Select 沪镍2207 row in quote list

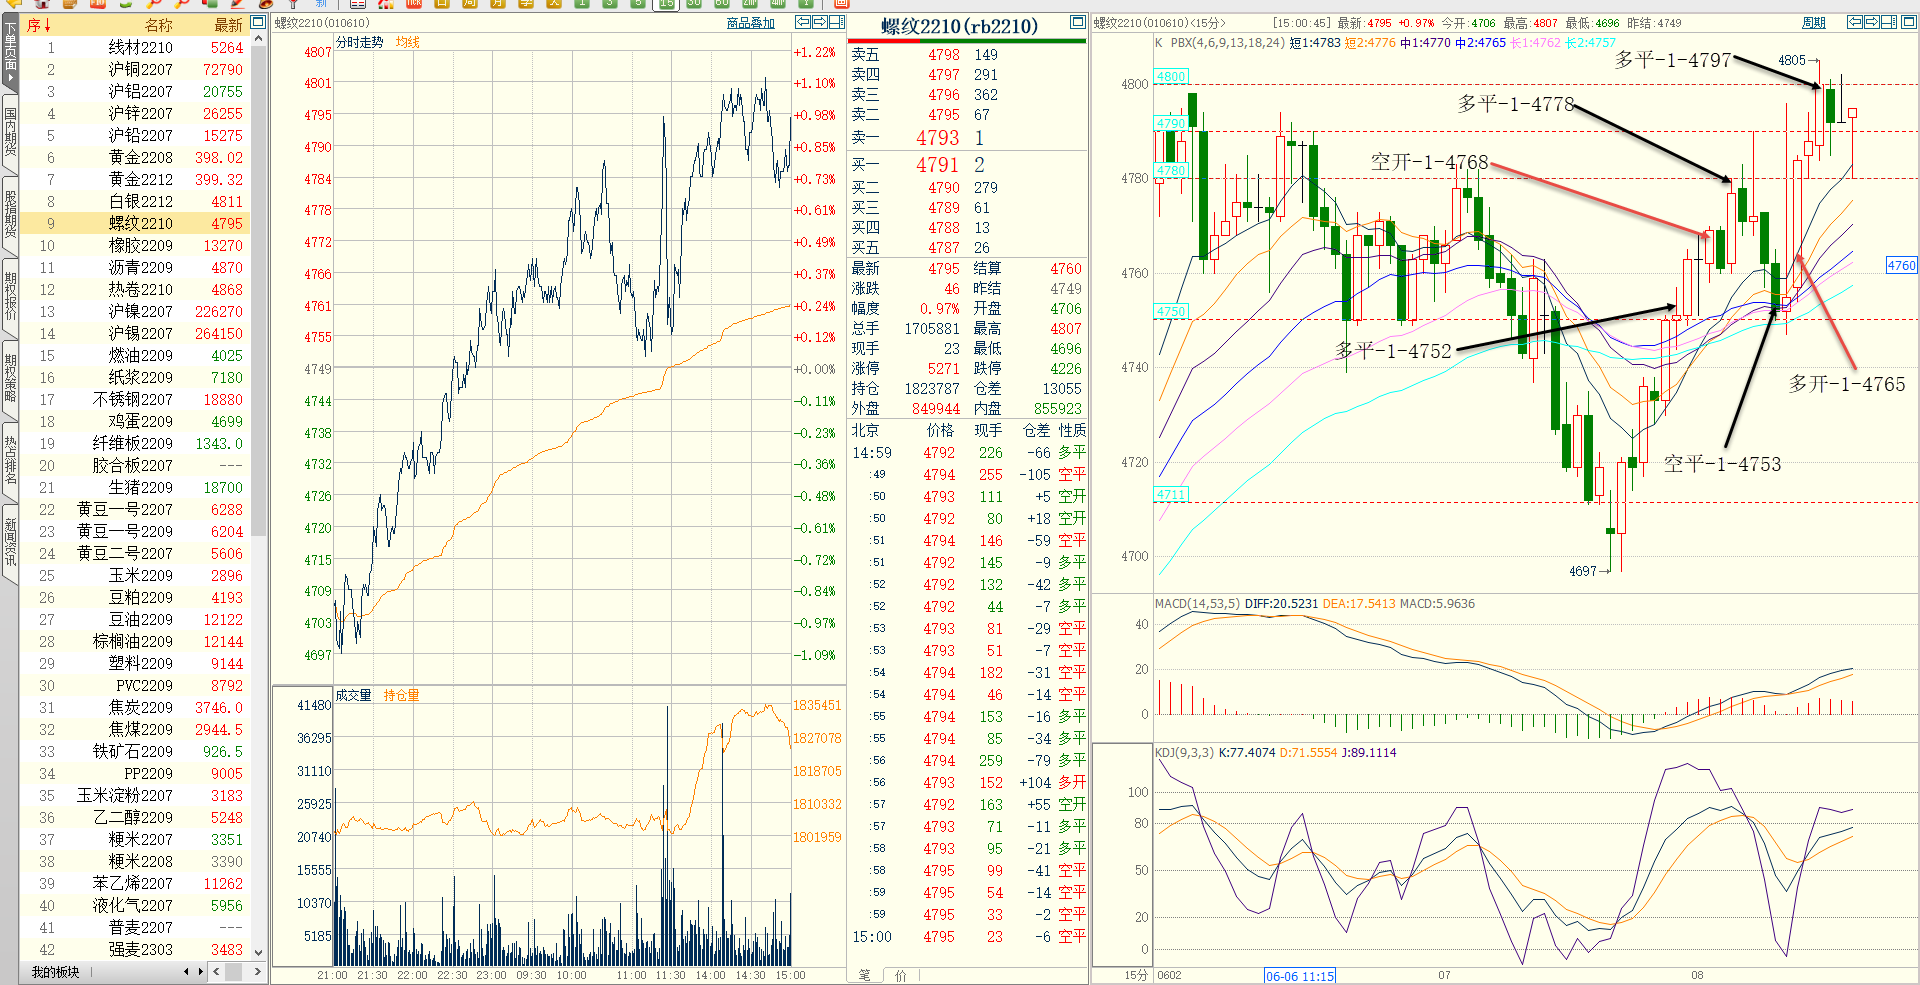pyautogui.click(x=134, y=311)
